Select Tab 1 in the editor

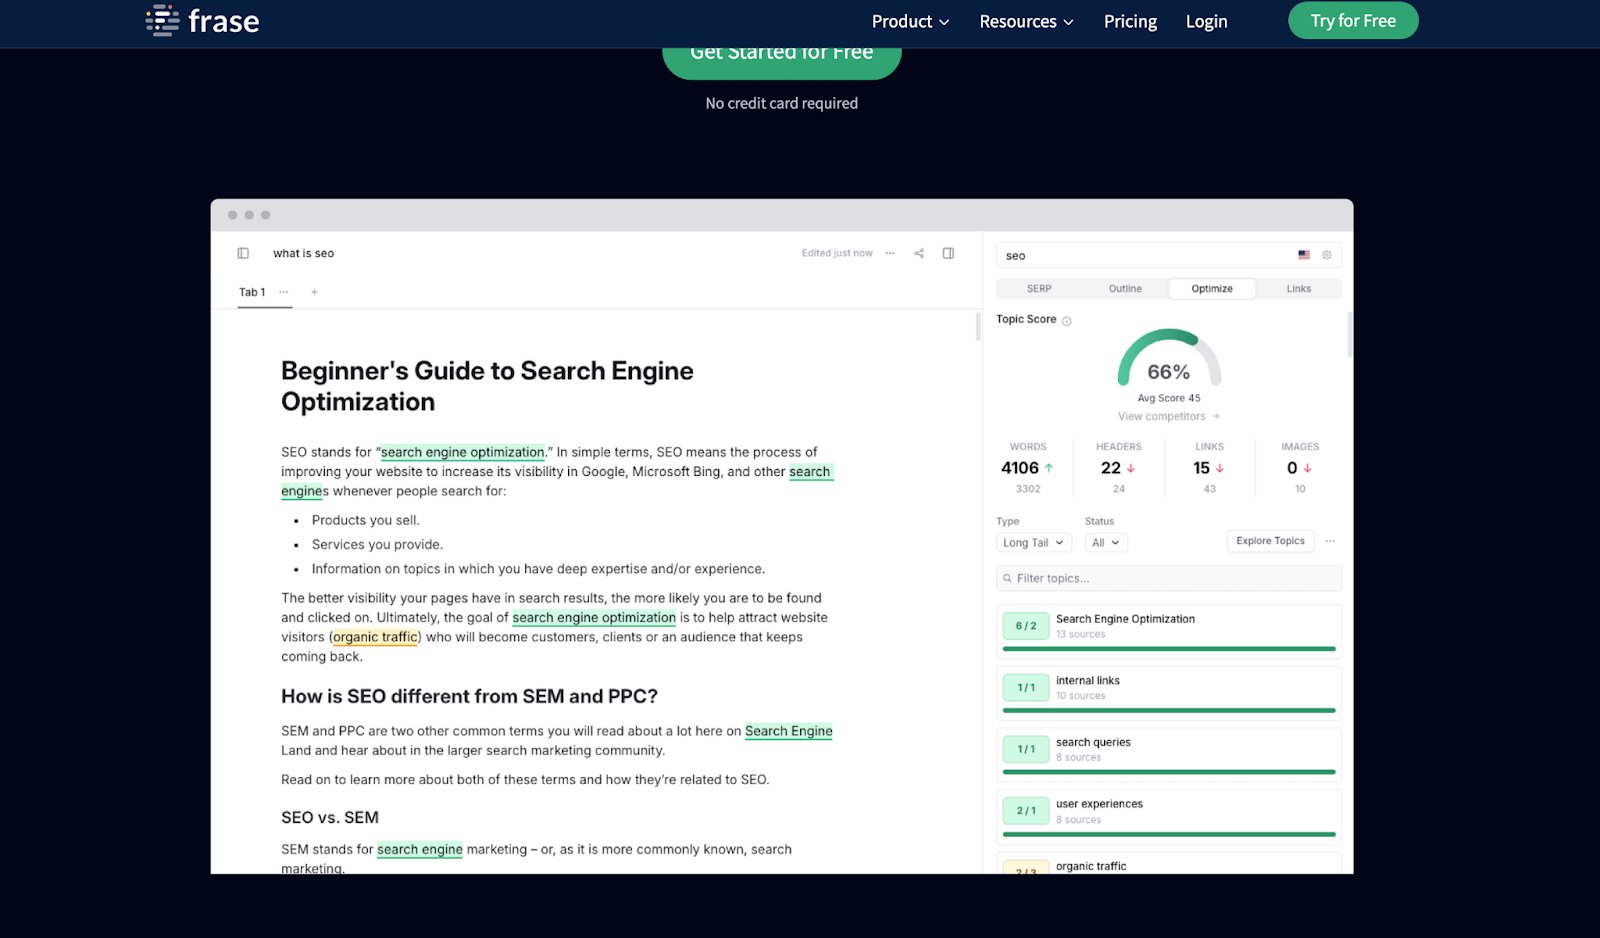[252, 292]
